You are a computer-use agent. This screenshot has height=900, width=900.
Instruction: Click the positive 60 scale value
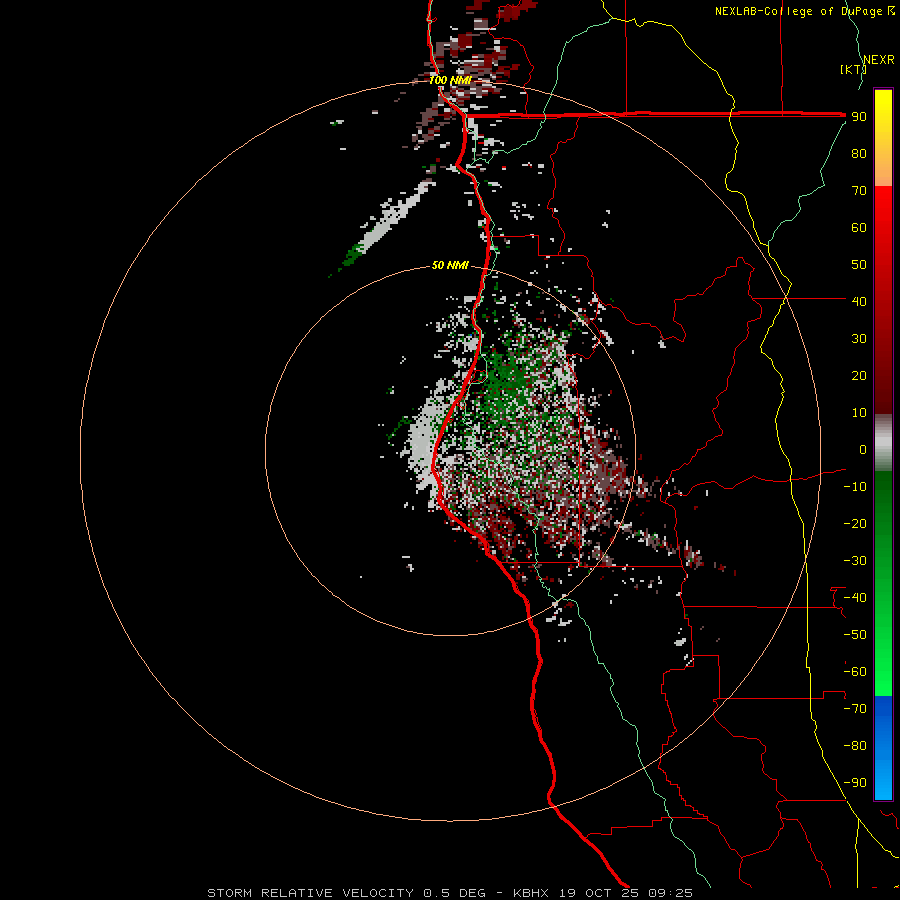tap(859, 228)
